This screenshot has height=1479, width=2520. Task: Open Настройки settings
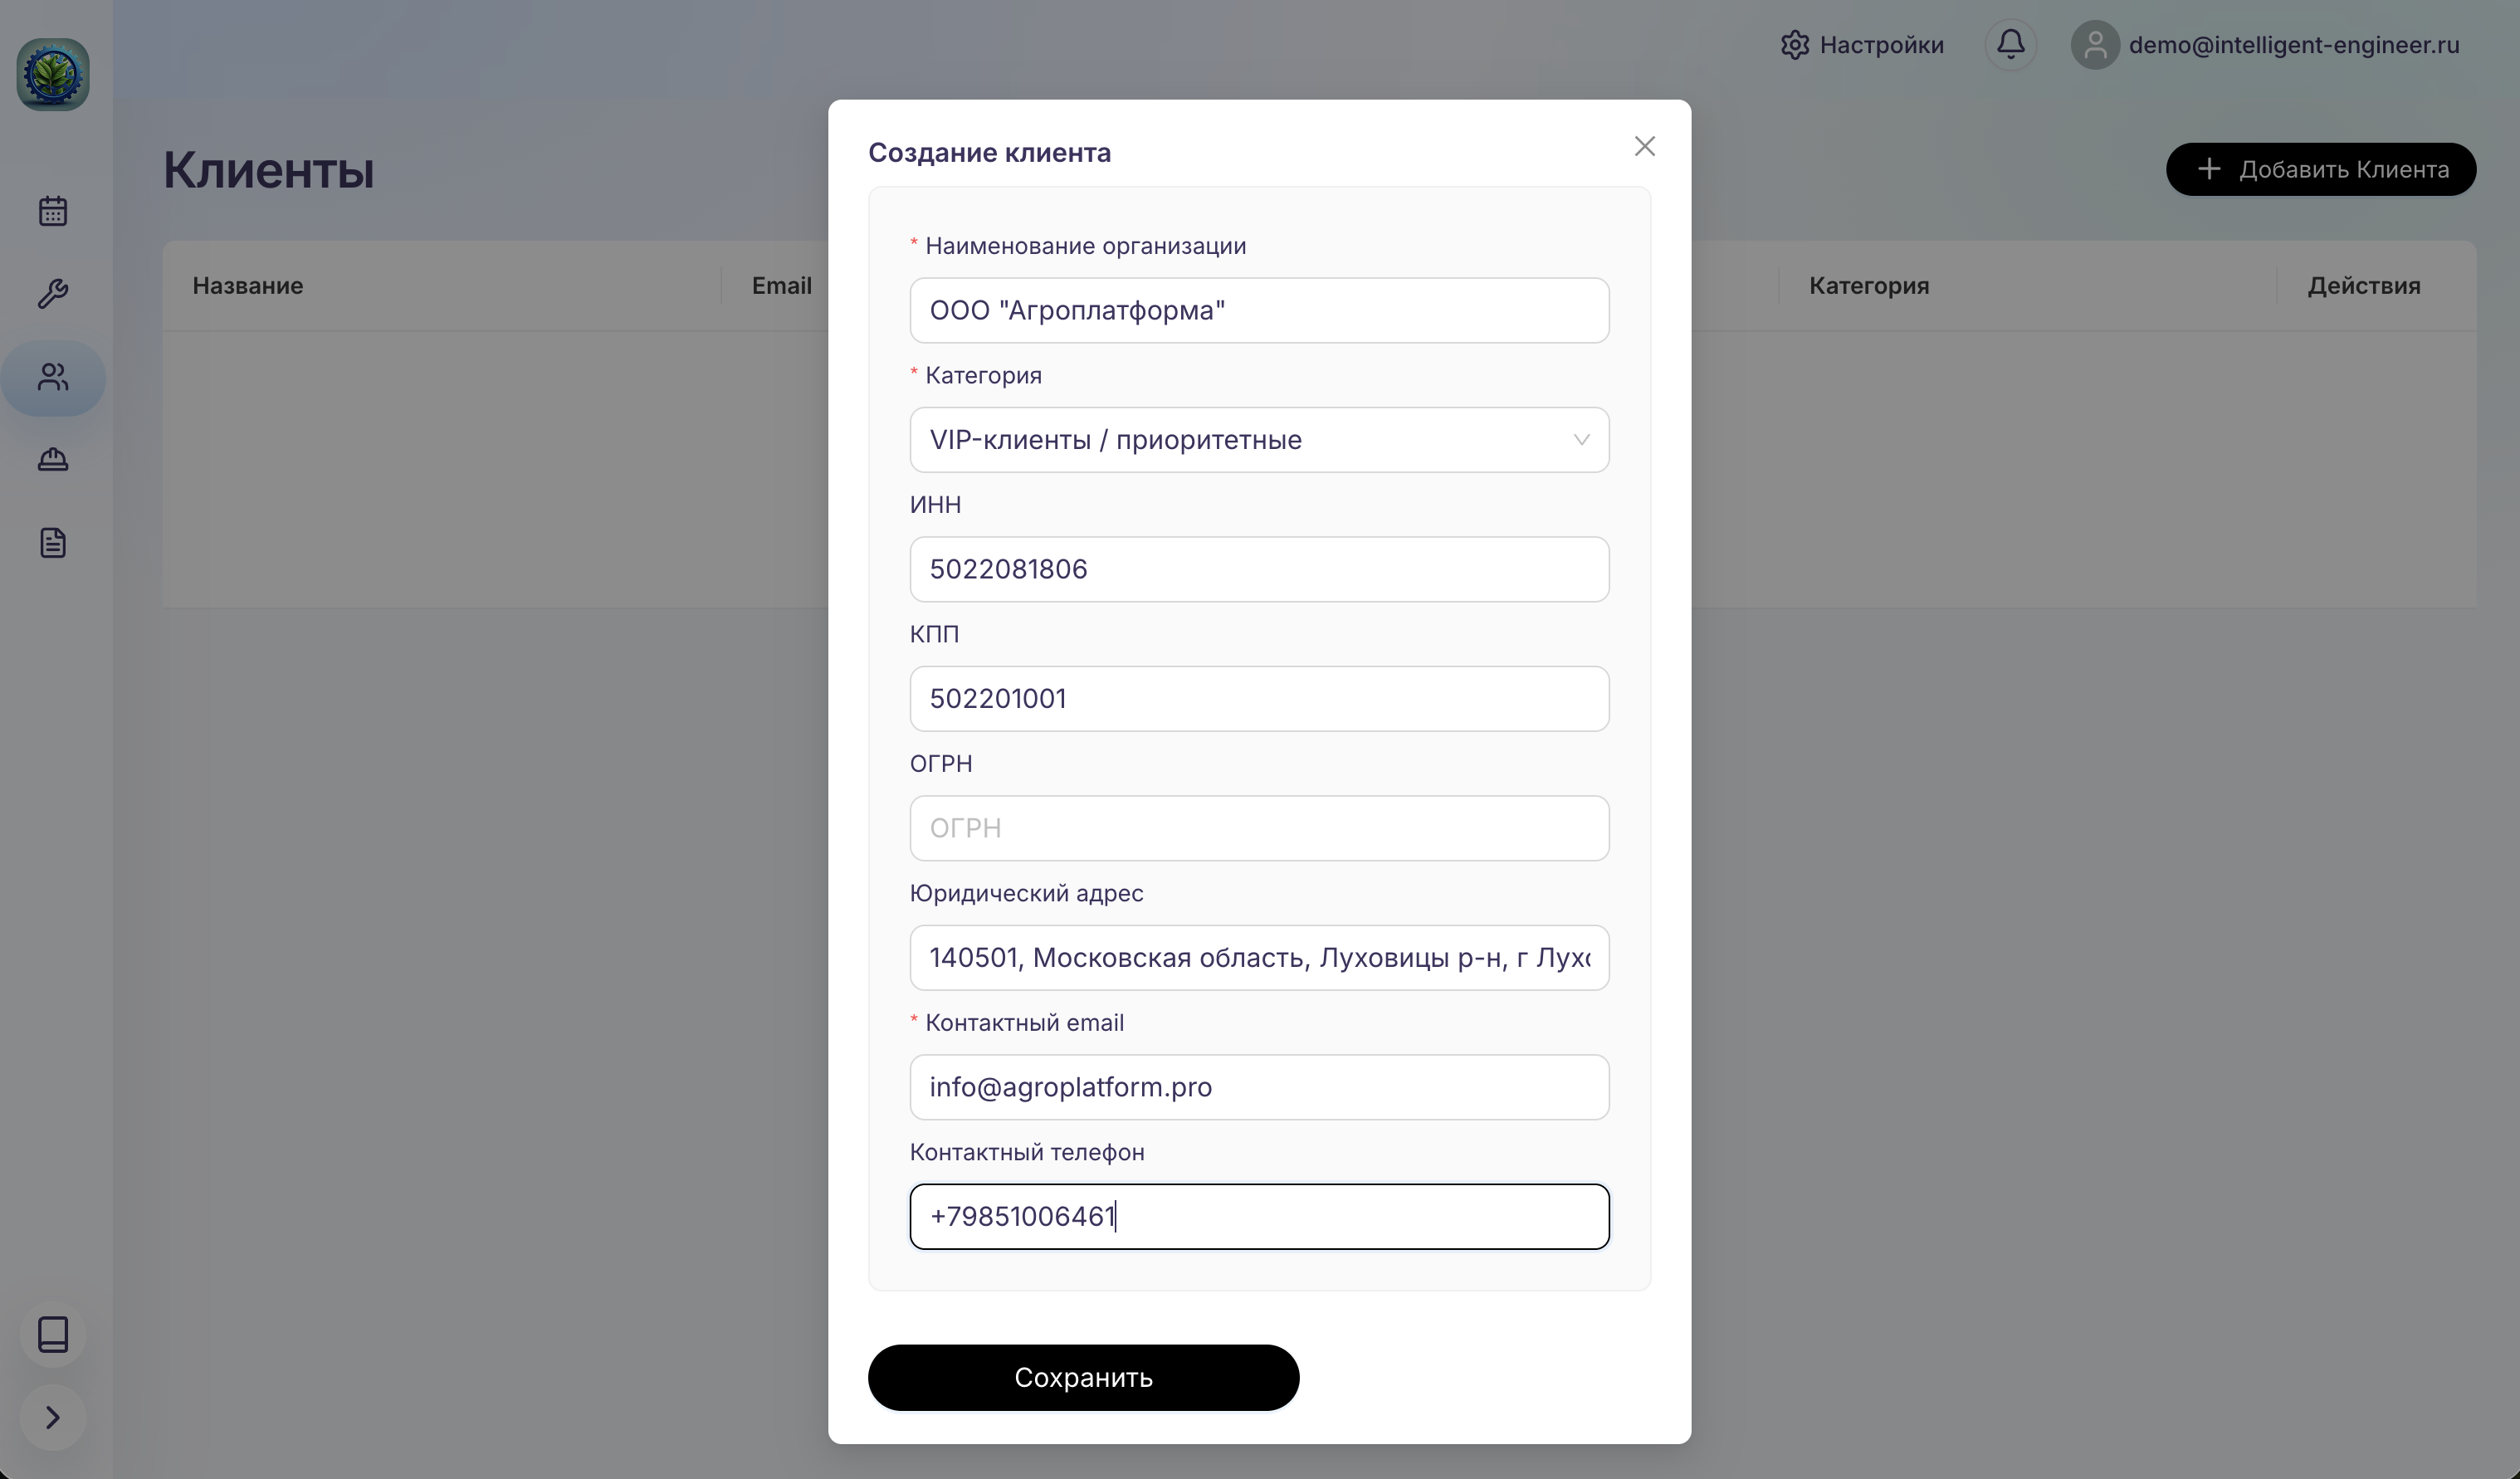tap(1862, 45)
